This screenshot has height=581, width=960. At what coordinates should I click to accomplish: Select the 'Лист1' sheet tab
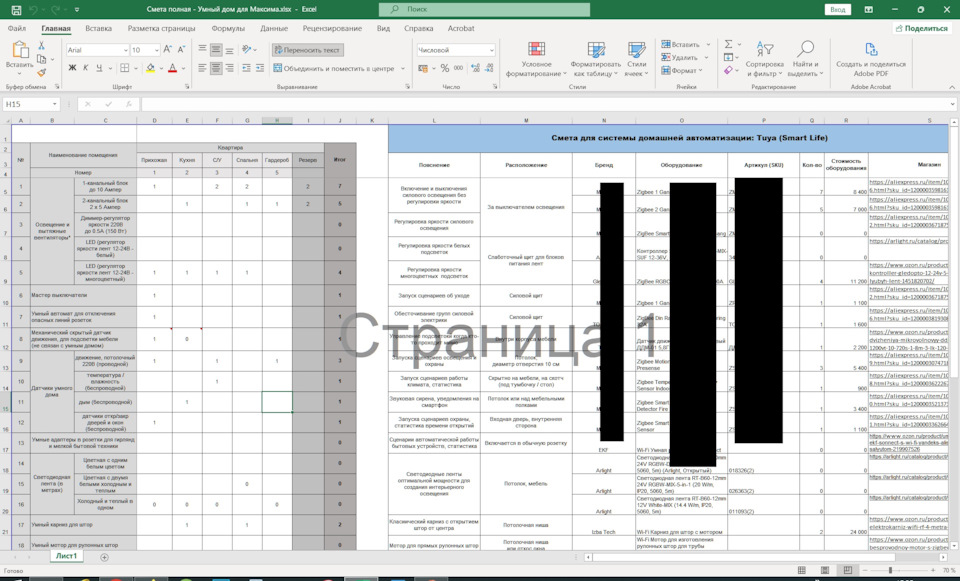66,557
